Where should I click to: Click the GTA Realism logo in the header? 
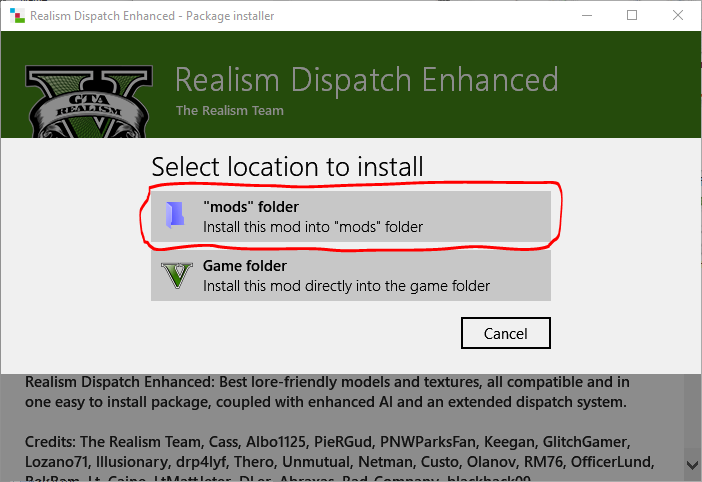[89, 101]
